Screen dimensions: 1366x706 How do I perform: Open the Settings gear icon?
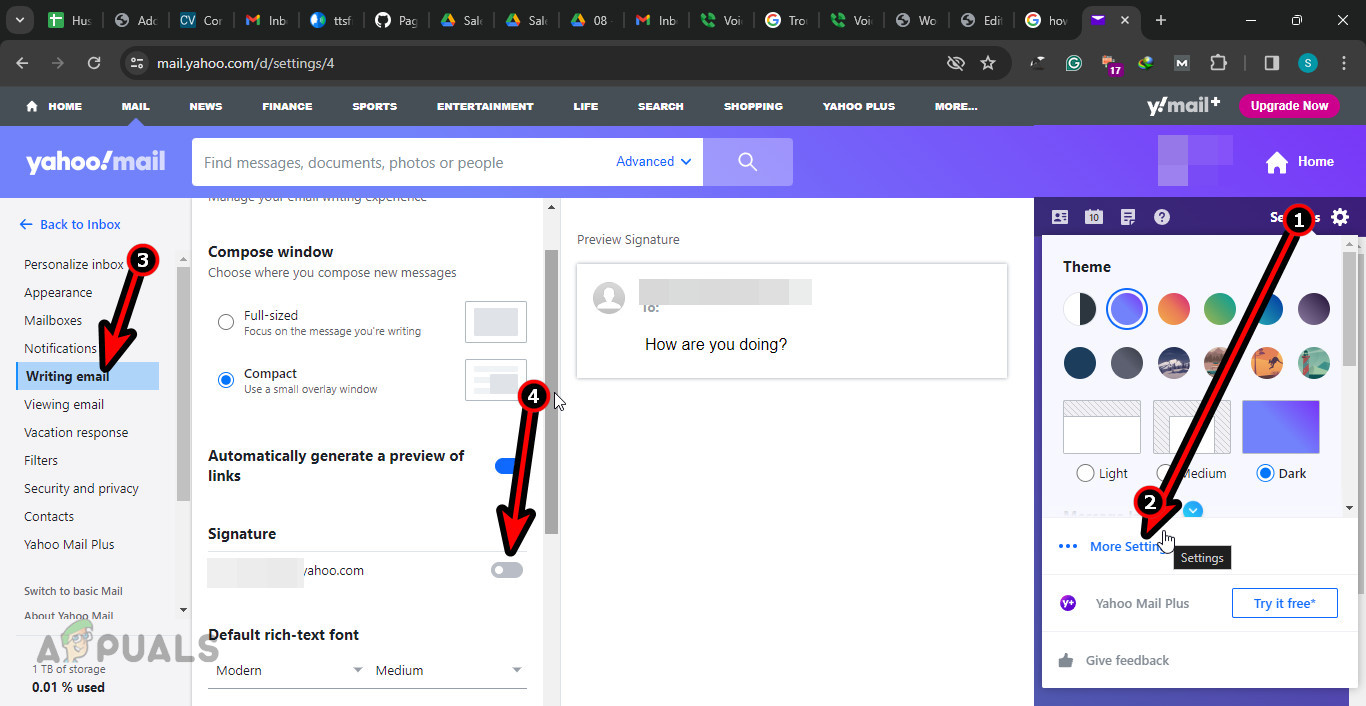tap(1340, 216)
